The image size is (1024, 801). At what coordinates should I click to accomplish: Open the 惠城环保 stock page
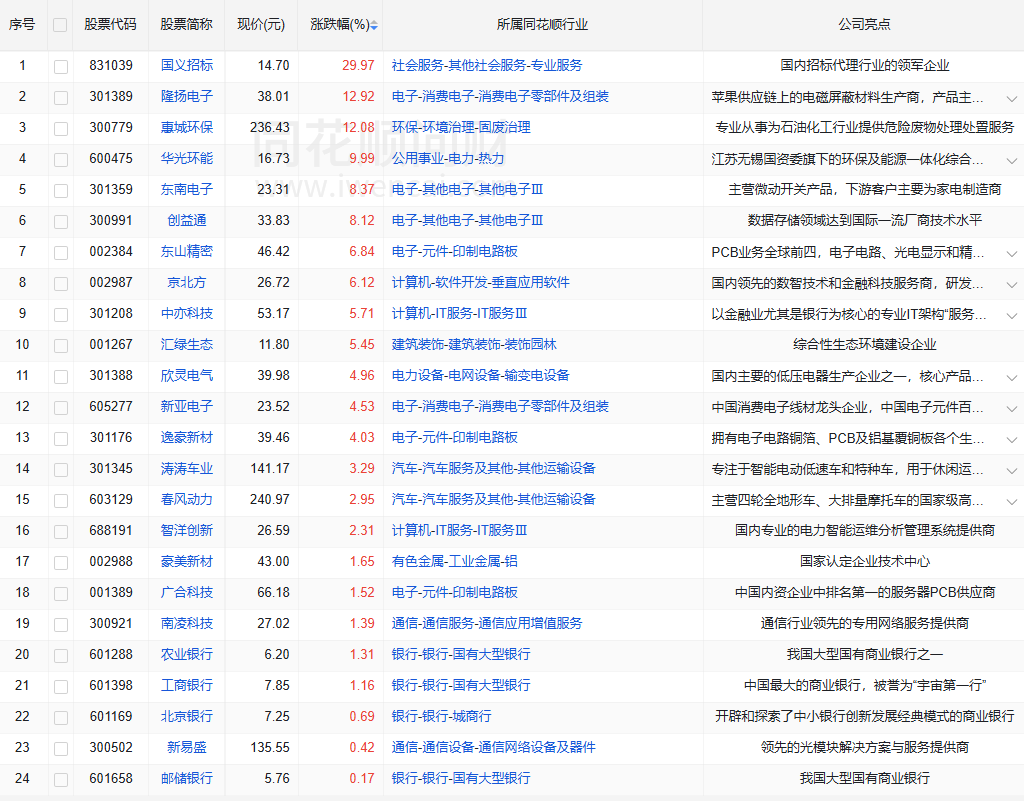187,127
